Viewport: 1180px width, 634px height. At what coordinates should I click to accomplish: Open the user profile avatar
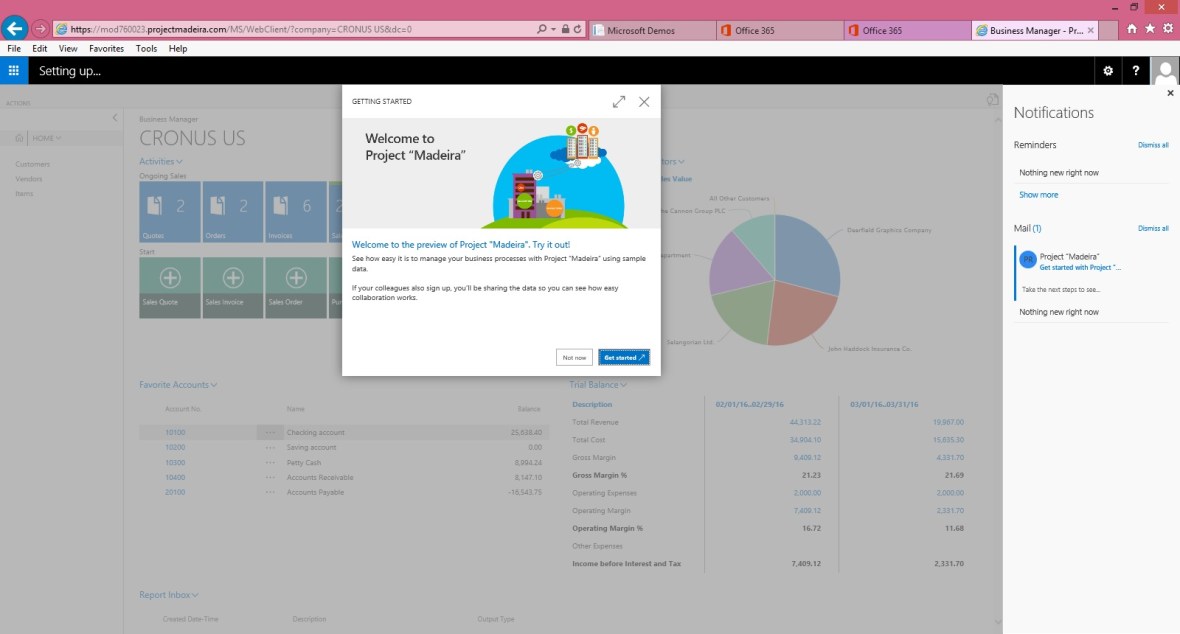point(1165,71)
